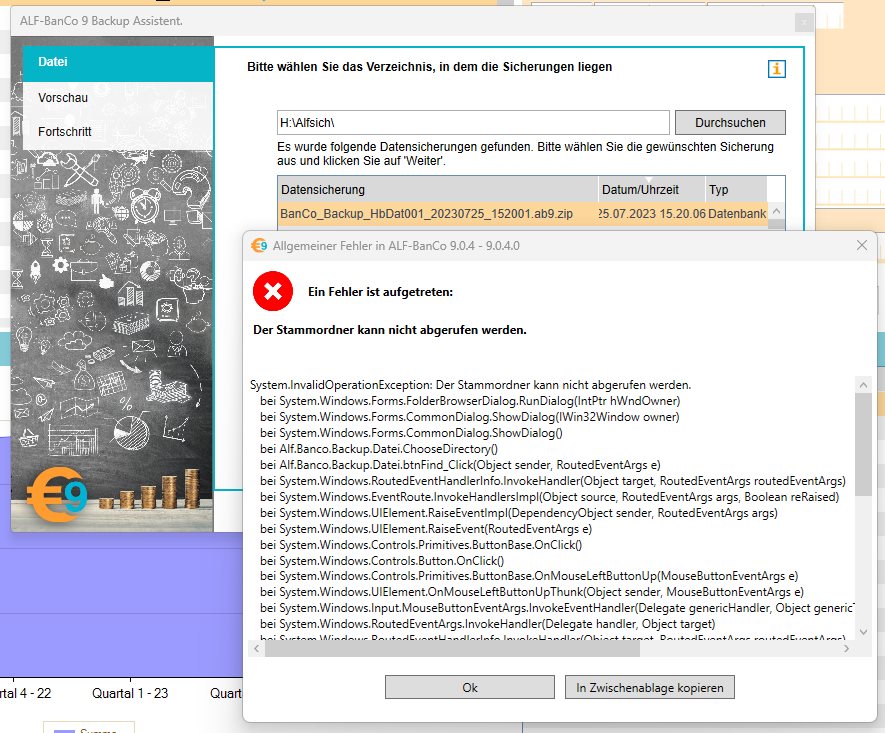Click date cell 25.07.2023 15.20.06
The height and width of the screenshot is (733, 885).
coord(652,214)
